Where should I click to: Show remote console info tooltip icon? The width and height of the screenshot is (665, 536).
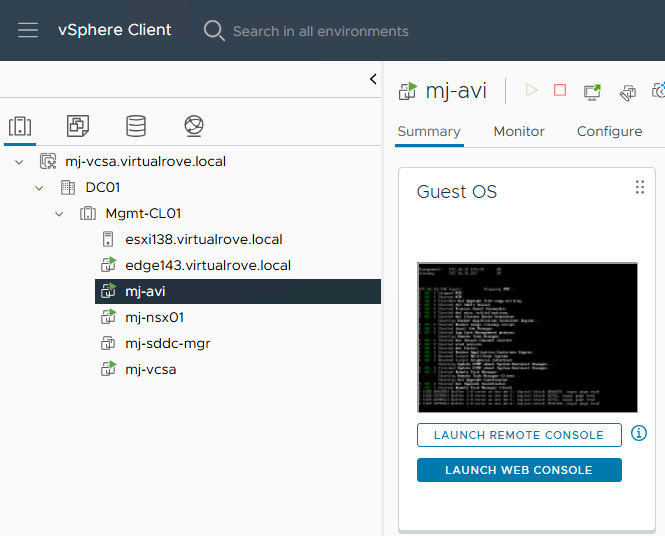click(x=639, y=433)
